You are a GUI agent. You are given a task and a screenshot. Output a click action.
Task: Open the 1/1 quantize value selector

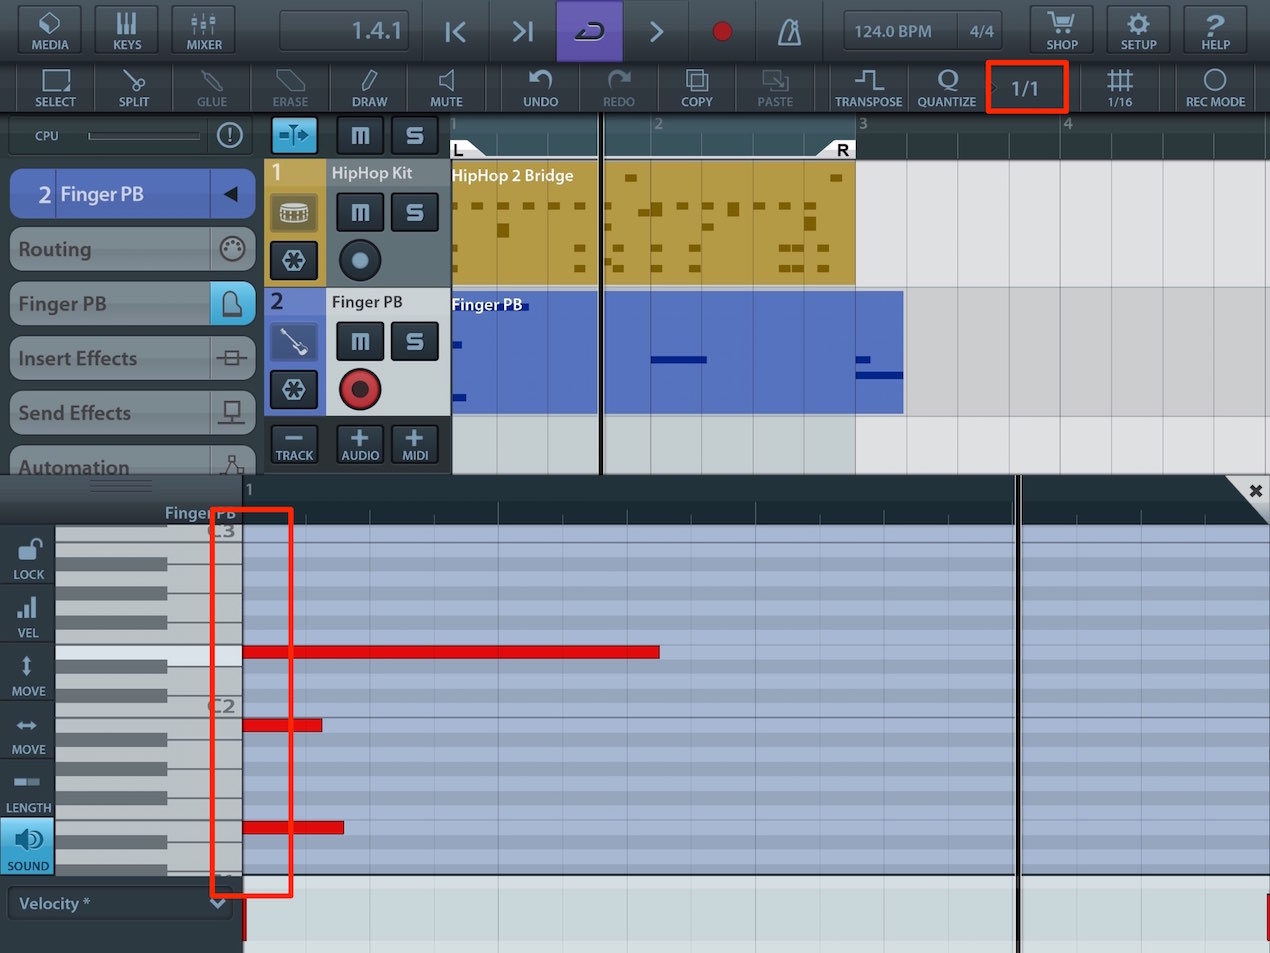click(1027, 88)
